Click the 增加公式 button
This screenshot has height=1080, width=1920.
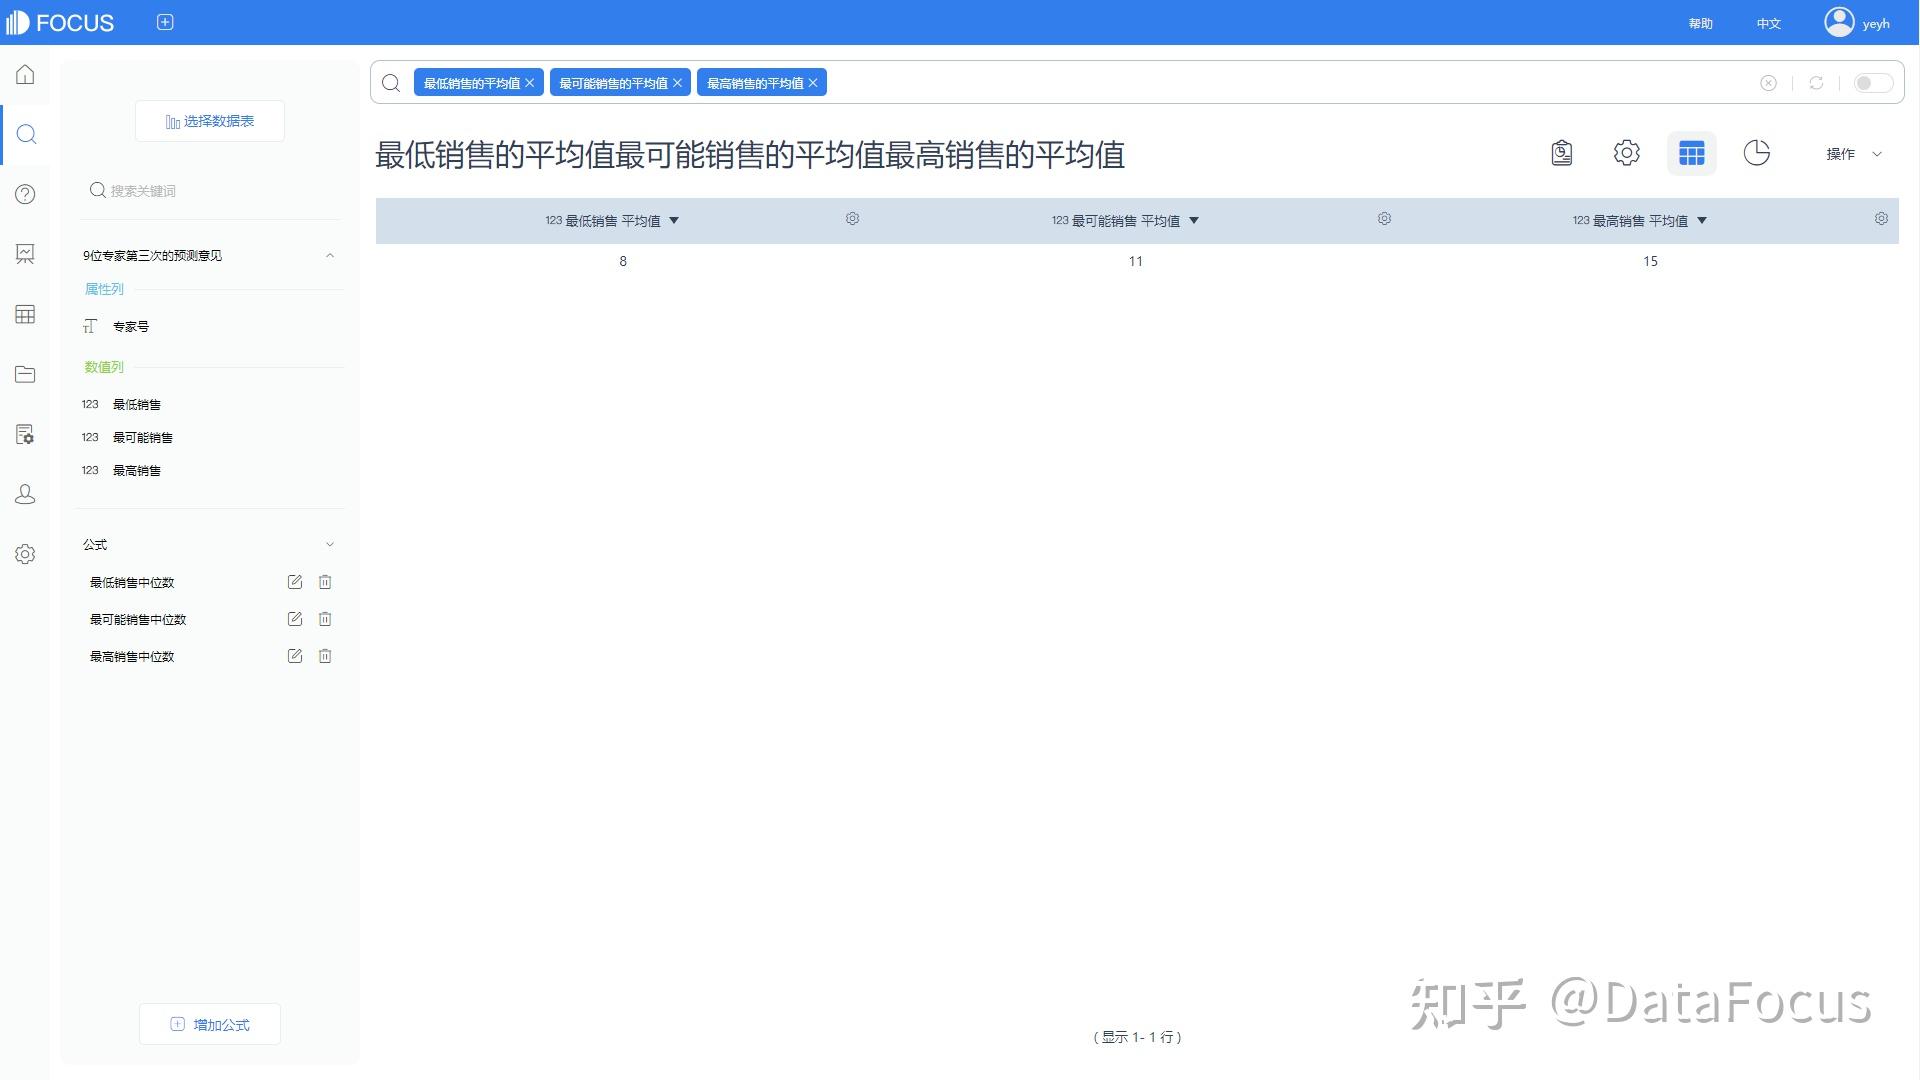210,1024
